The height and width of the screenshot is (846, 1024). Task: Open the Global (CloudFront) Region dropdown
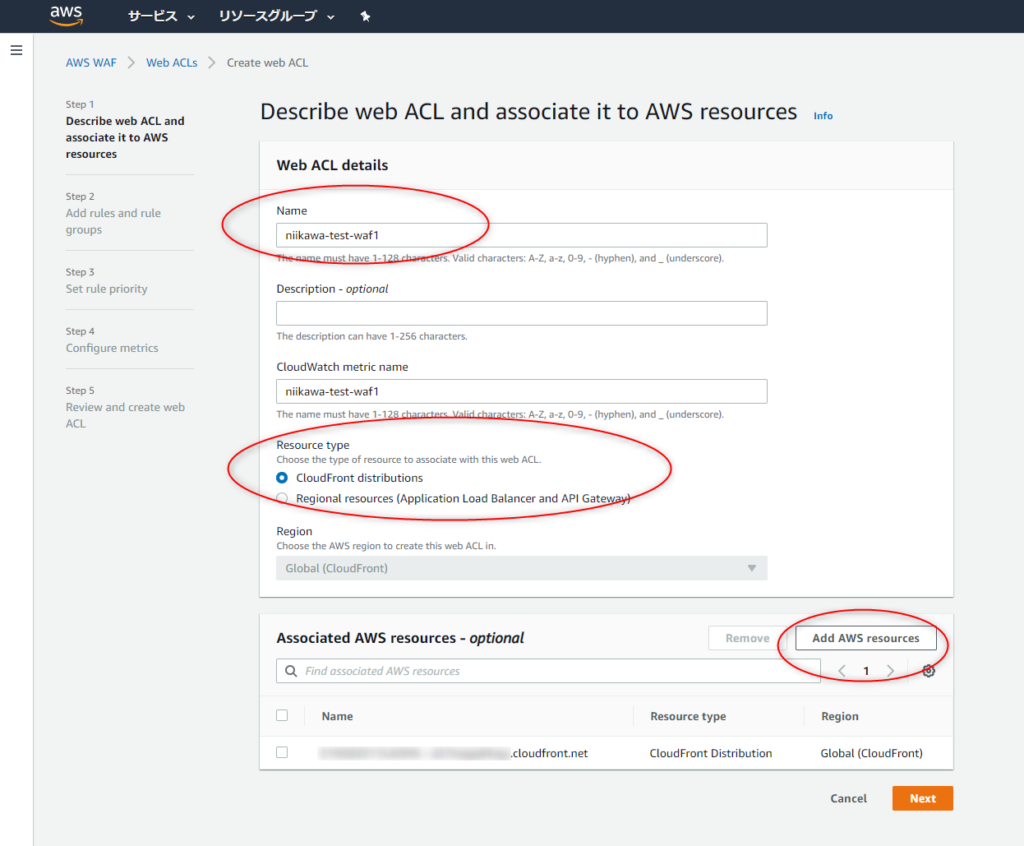click(x=521, y=568)
